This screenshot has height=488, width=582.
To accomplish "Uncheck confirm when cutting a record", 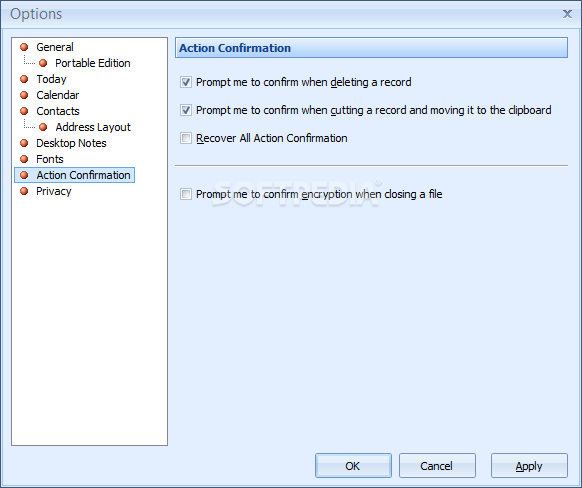I will 186,110.
